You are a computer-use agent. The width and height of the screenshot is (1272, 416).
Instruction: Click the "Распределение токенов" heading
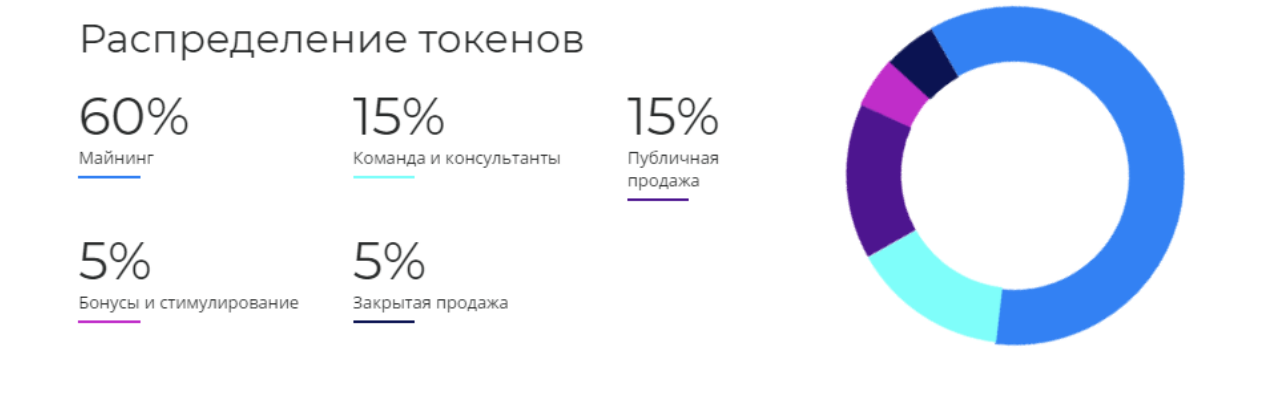coord(331,40)
